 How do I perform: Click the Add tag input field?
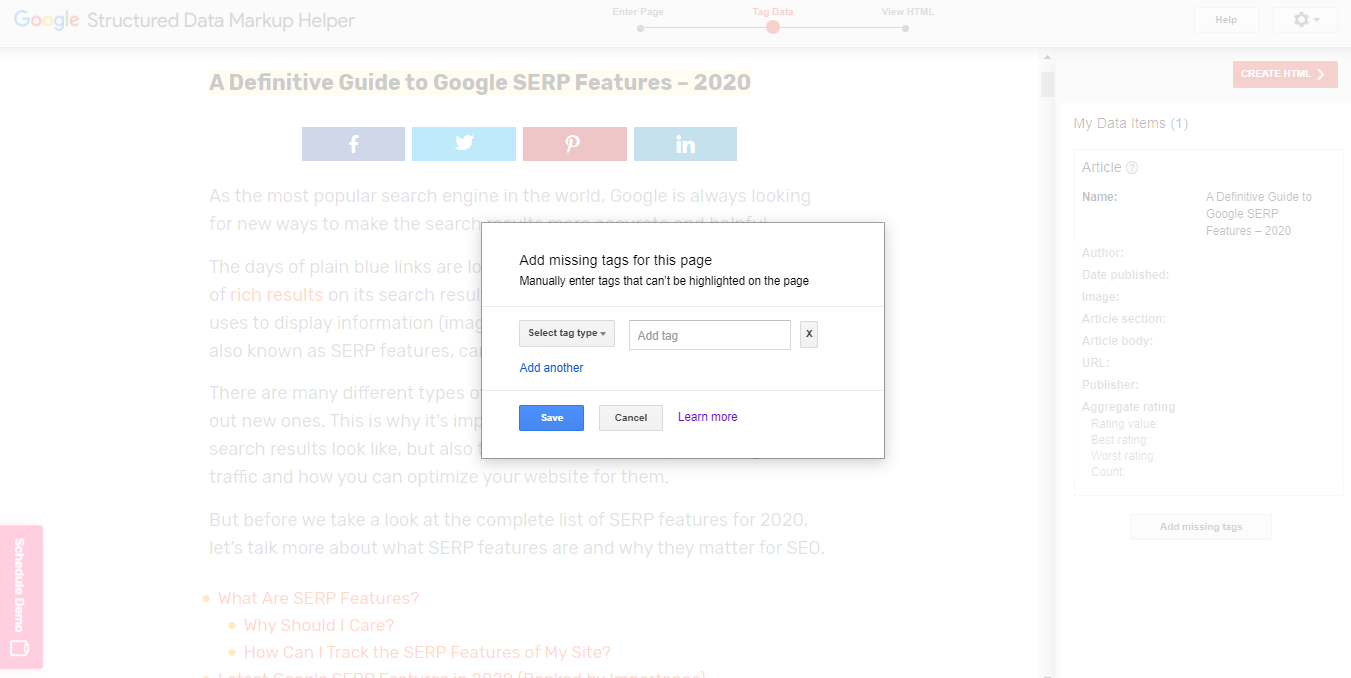(710, 335)
